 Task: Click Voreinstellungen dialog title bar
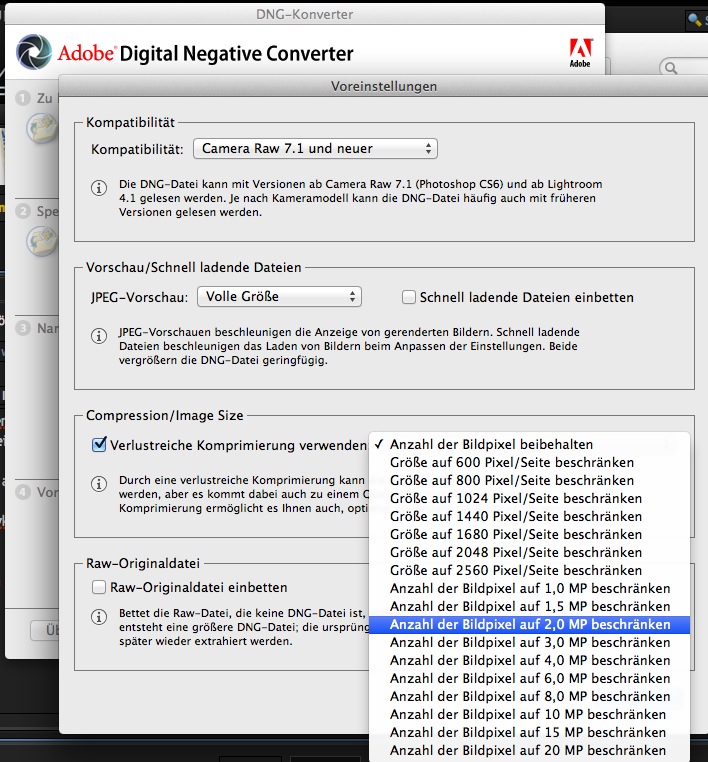(383, 86)
